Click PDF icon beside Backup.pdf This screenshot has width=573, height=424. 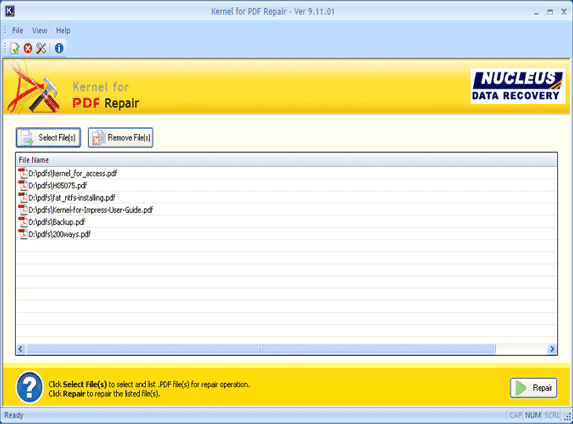pos(23,222)
